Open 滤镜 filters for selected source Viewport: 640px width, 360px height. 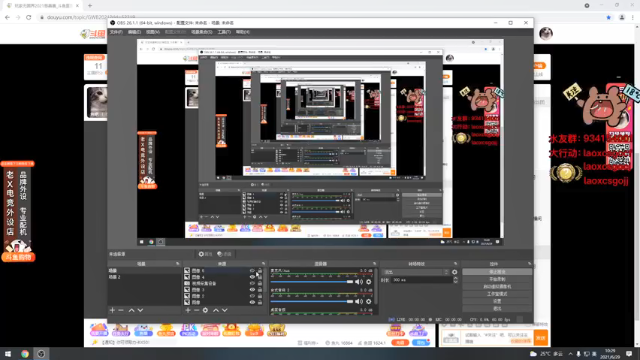[x=224, y=254]
